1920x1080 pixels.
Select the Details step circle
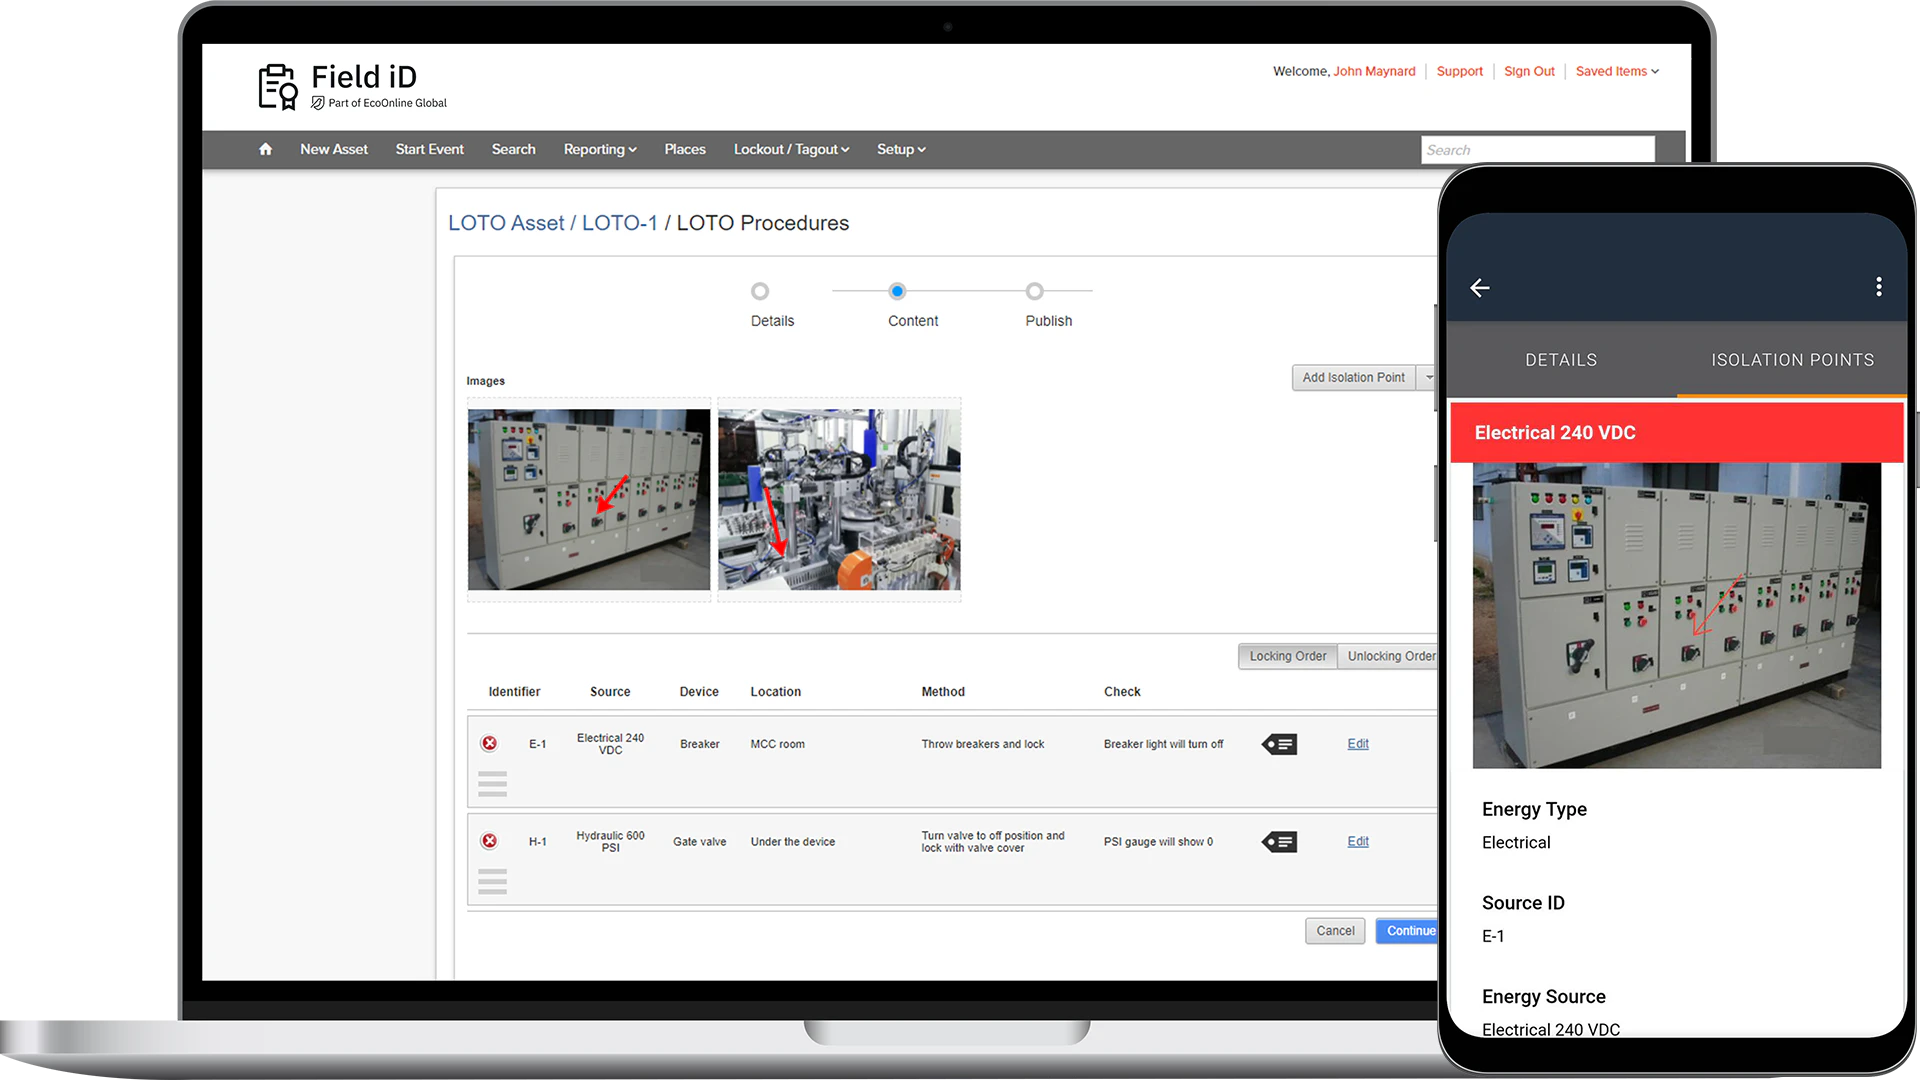pyautogui.click(x=760, y=291)
